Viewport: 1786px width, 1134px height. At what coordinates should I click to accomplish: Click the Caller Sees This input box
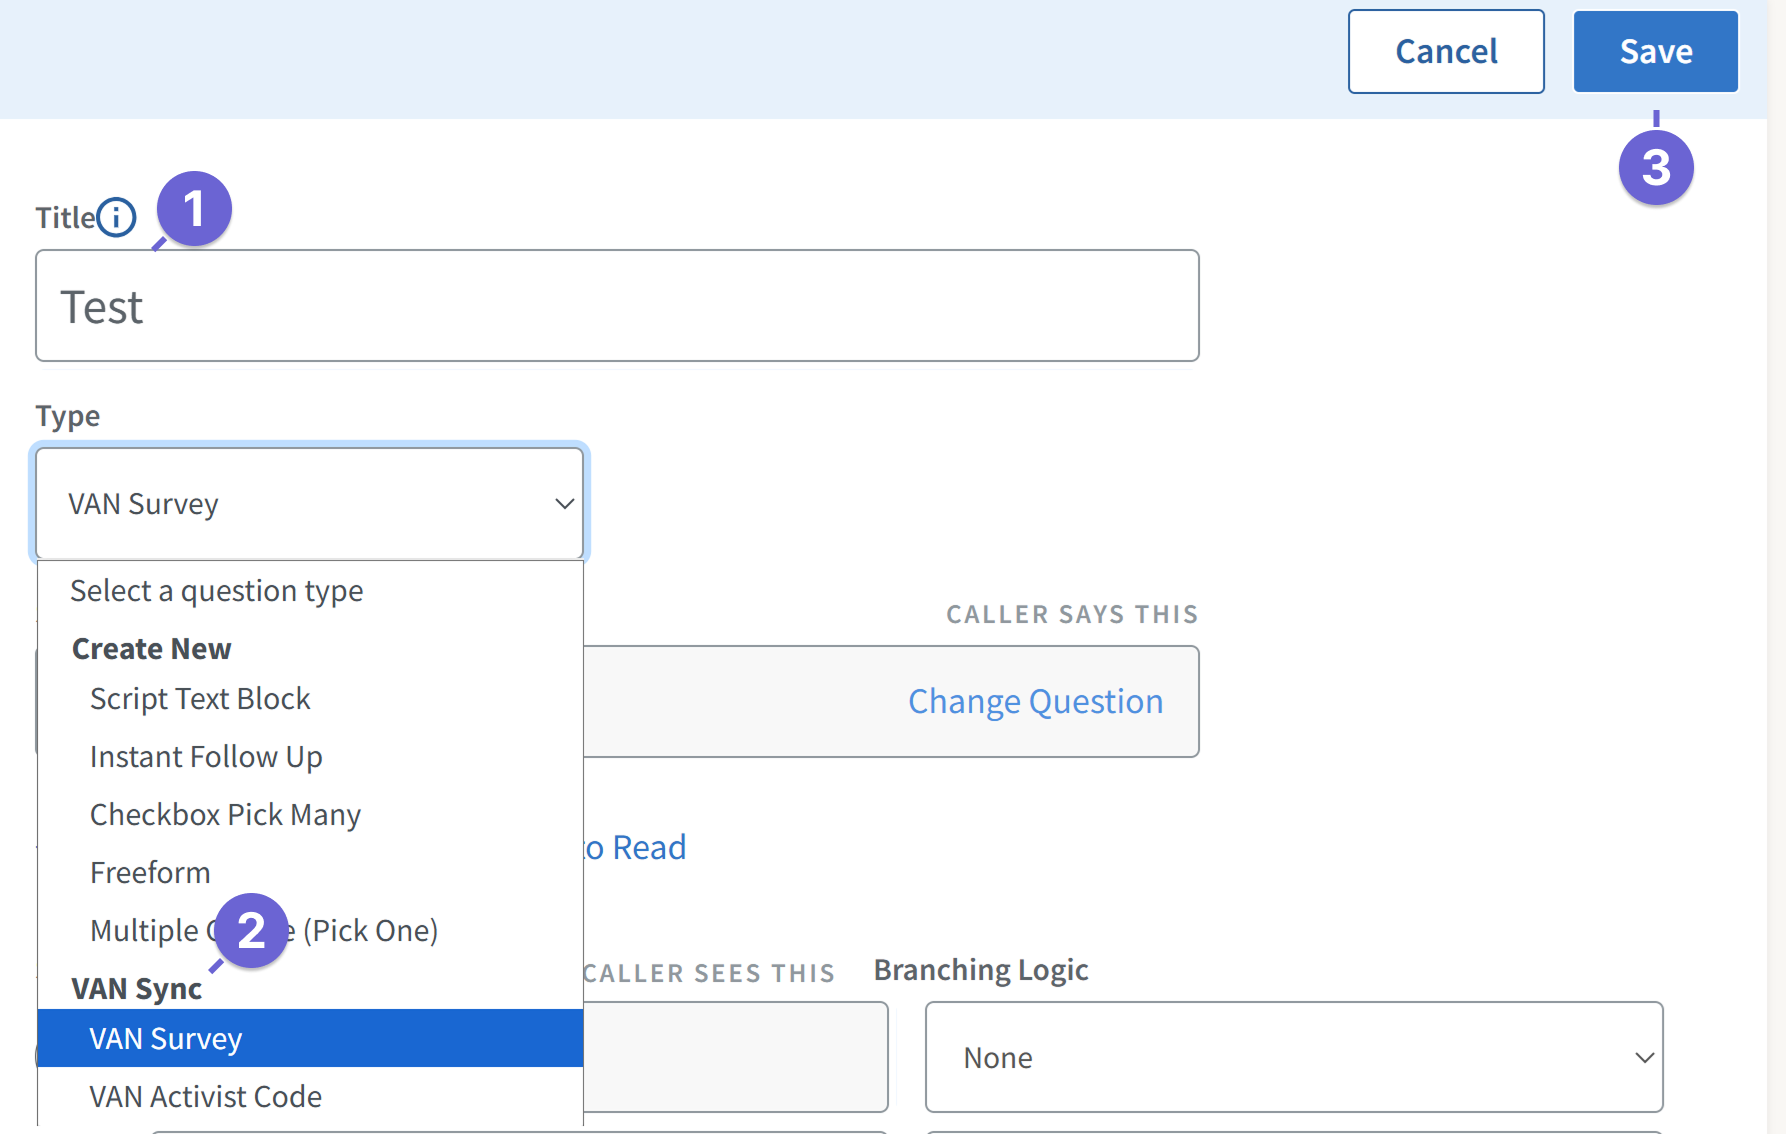point(736,1057)
